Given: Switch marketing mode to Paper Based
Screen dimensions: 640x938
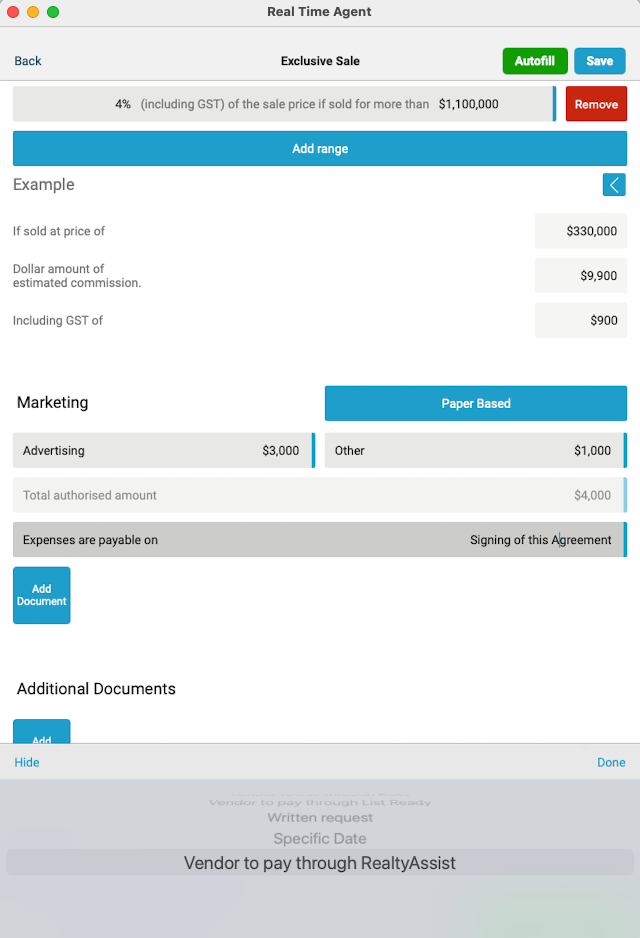Looking at the screenshot, I should (475, 403).
